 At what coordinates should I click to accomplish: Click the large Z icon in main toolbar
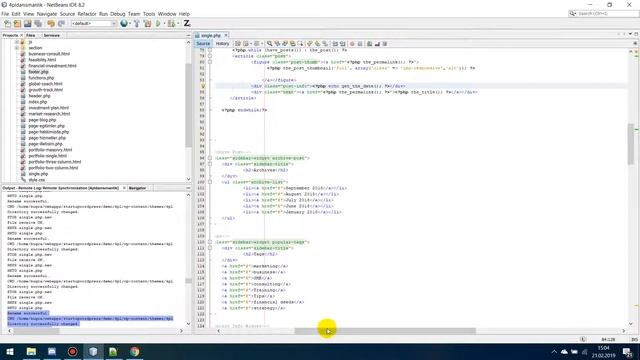click(x=187, y=24)
